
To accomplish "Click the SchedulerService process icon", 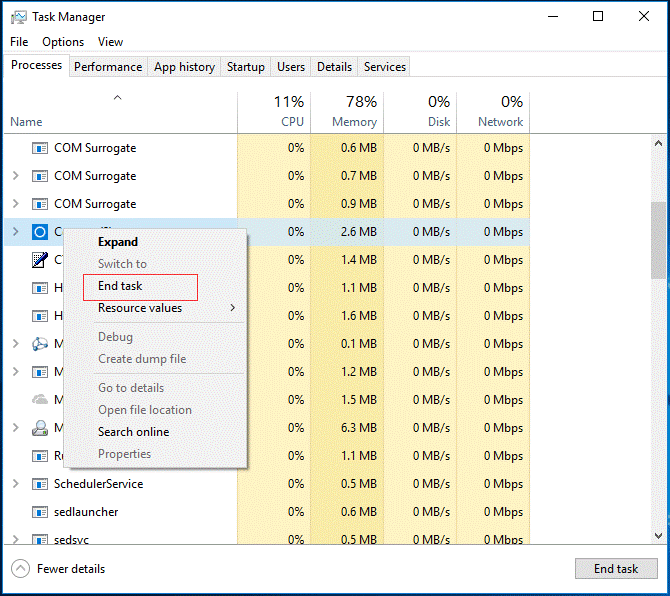I will coord(40,484).
